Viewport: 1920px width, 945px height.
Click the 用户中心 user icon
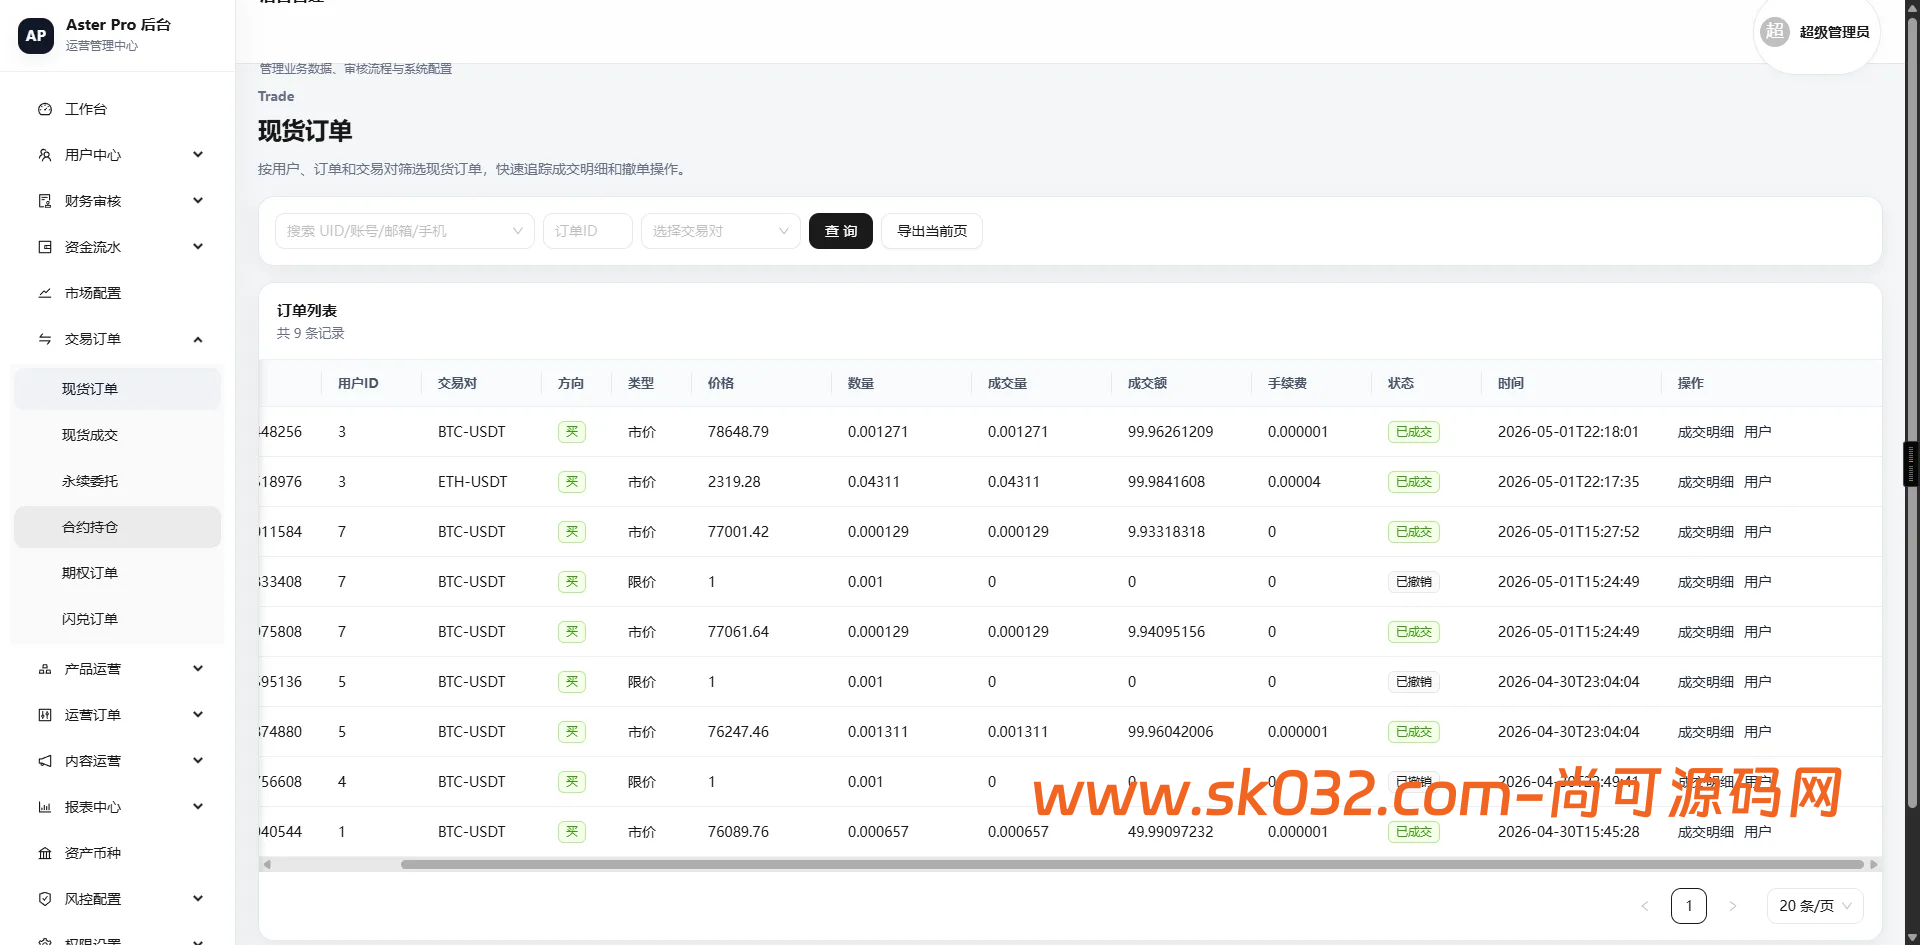point(45,155)
